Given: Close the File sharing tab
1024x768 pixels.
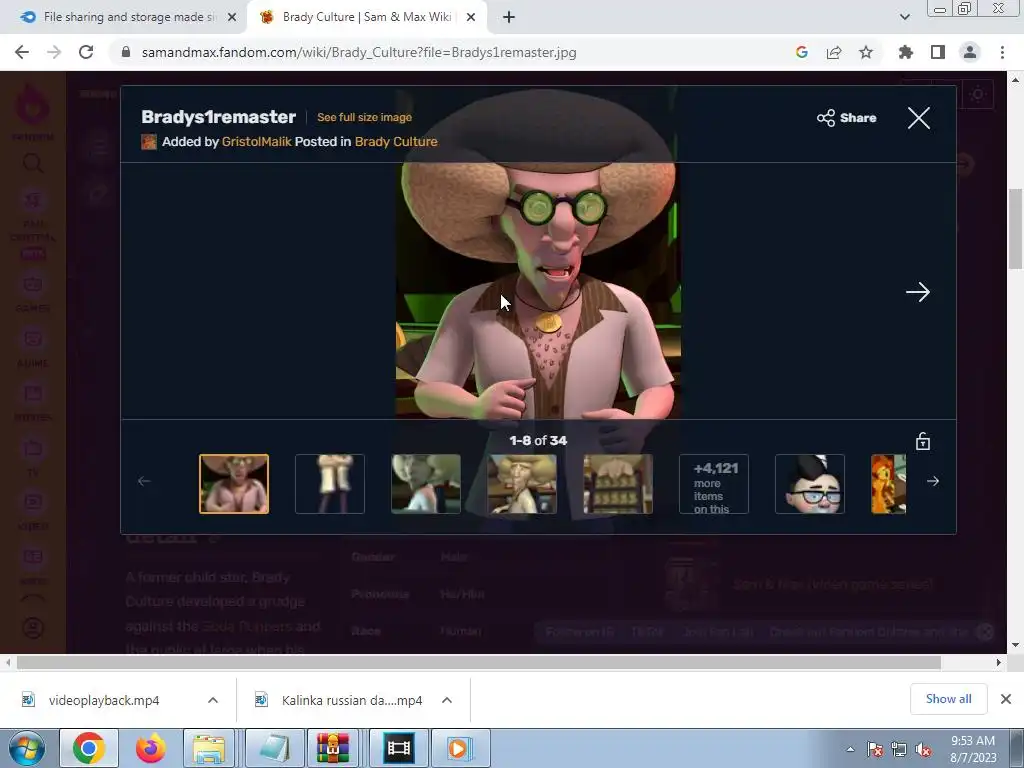Looking at the screenshot, I should 232,18.
